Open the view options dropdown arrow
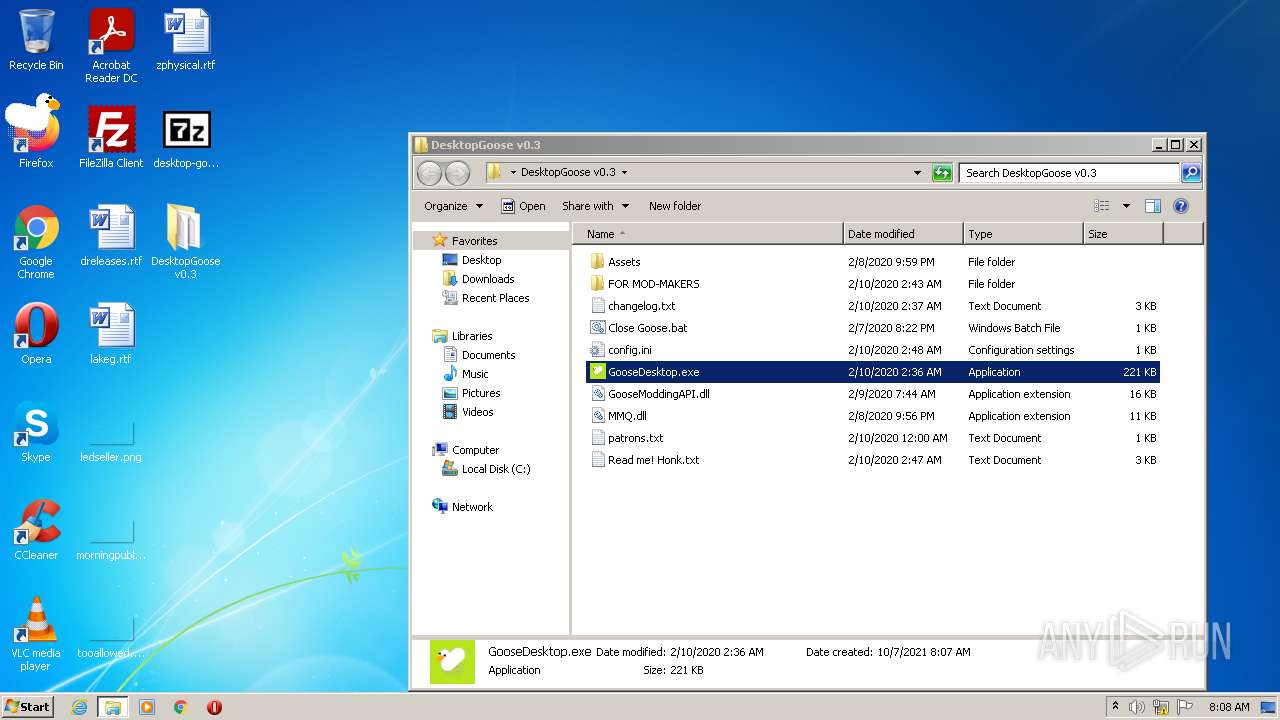This screenshot has width=1280, height=720. [1126, 206]
